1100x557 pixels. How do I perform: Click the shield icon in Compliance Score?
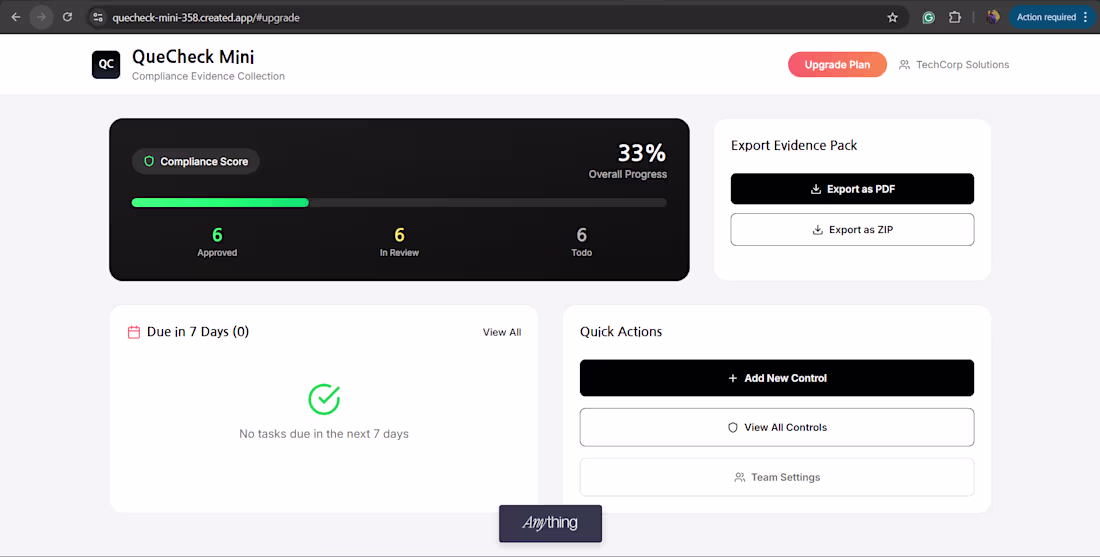coord(149,161)
